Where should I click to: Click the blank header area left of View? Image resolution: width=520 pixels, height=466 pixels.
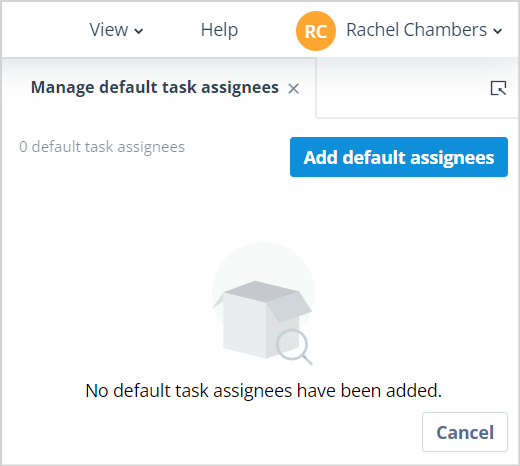[43, 29]
